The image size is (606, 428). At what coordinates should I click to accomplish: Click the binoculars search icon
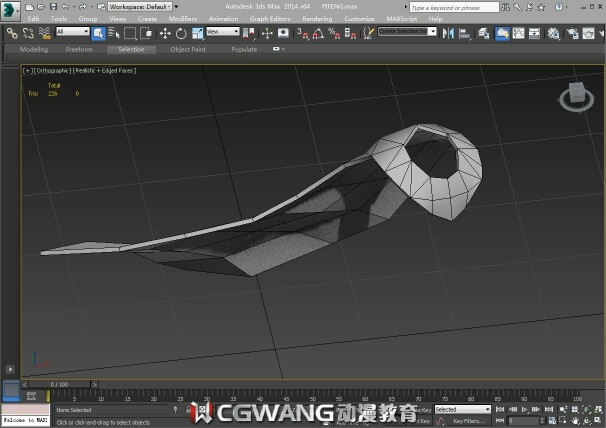click(x=506, y=7)
